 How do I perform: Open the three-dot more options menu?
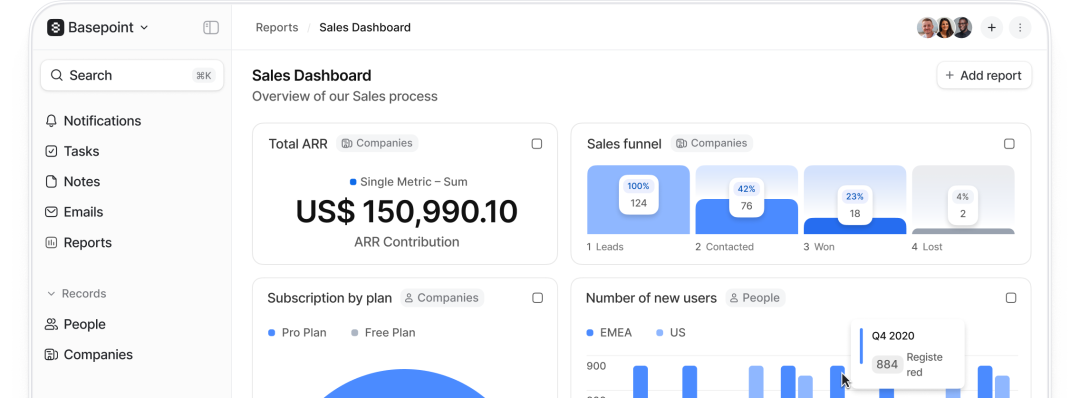coord(1020,28)
